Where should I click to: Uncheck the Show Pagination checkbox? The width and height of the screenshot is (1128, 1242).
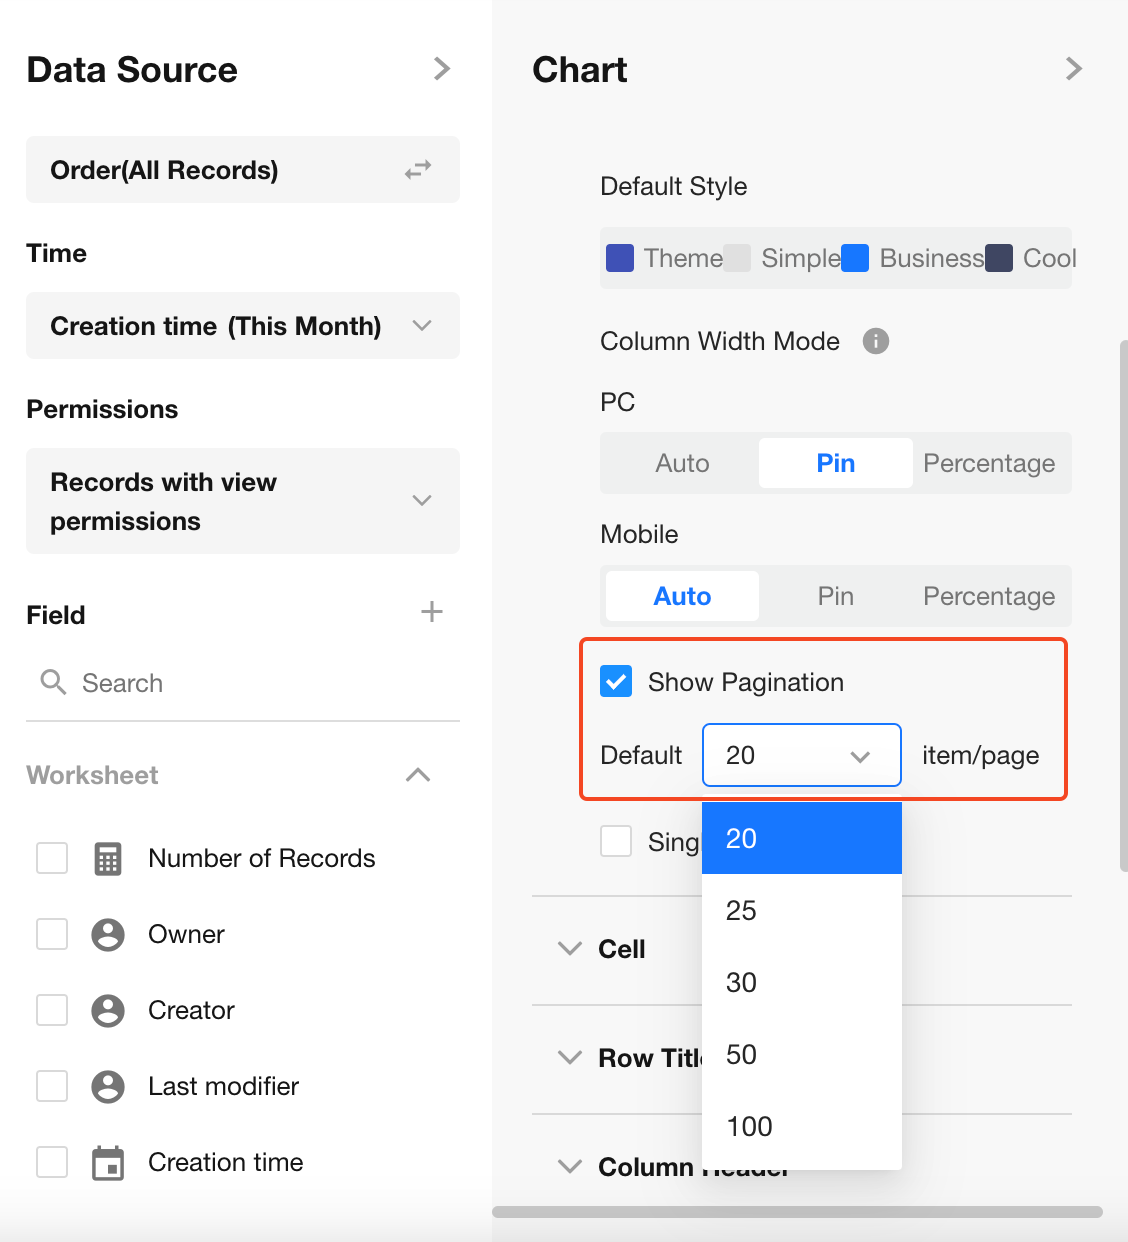[616, 682]
